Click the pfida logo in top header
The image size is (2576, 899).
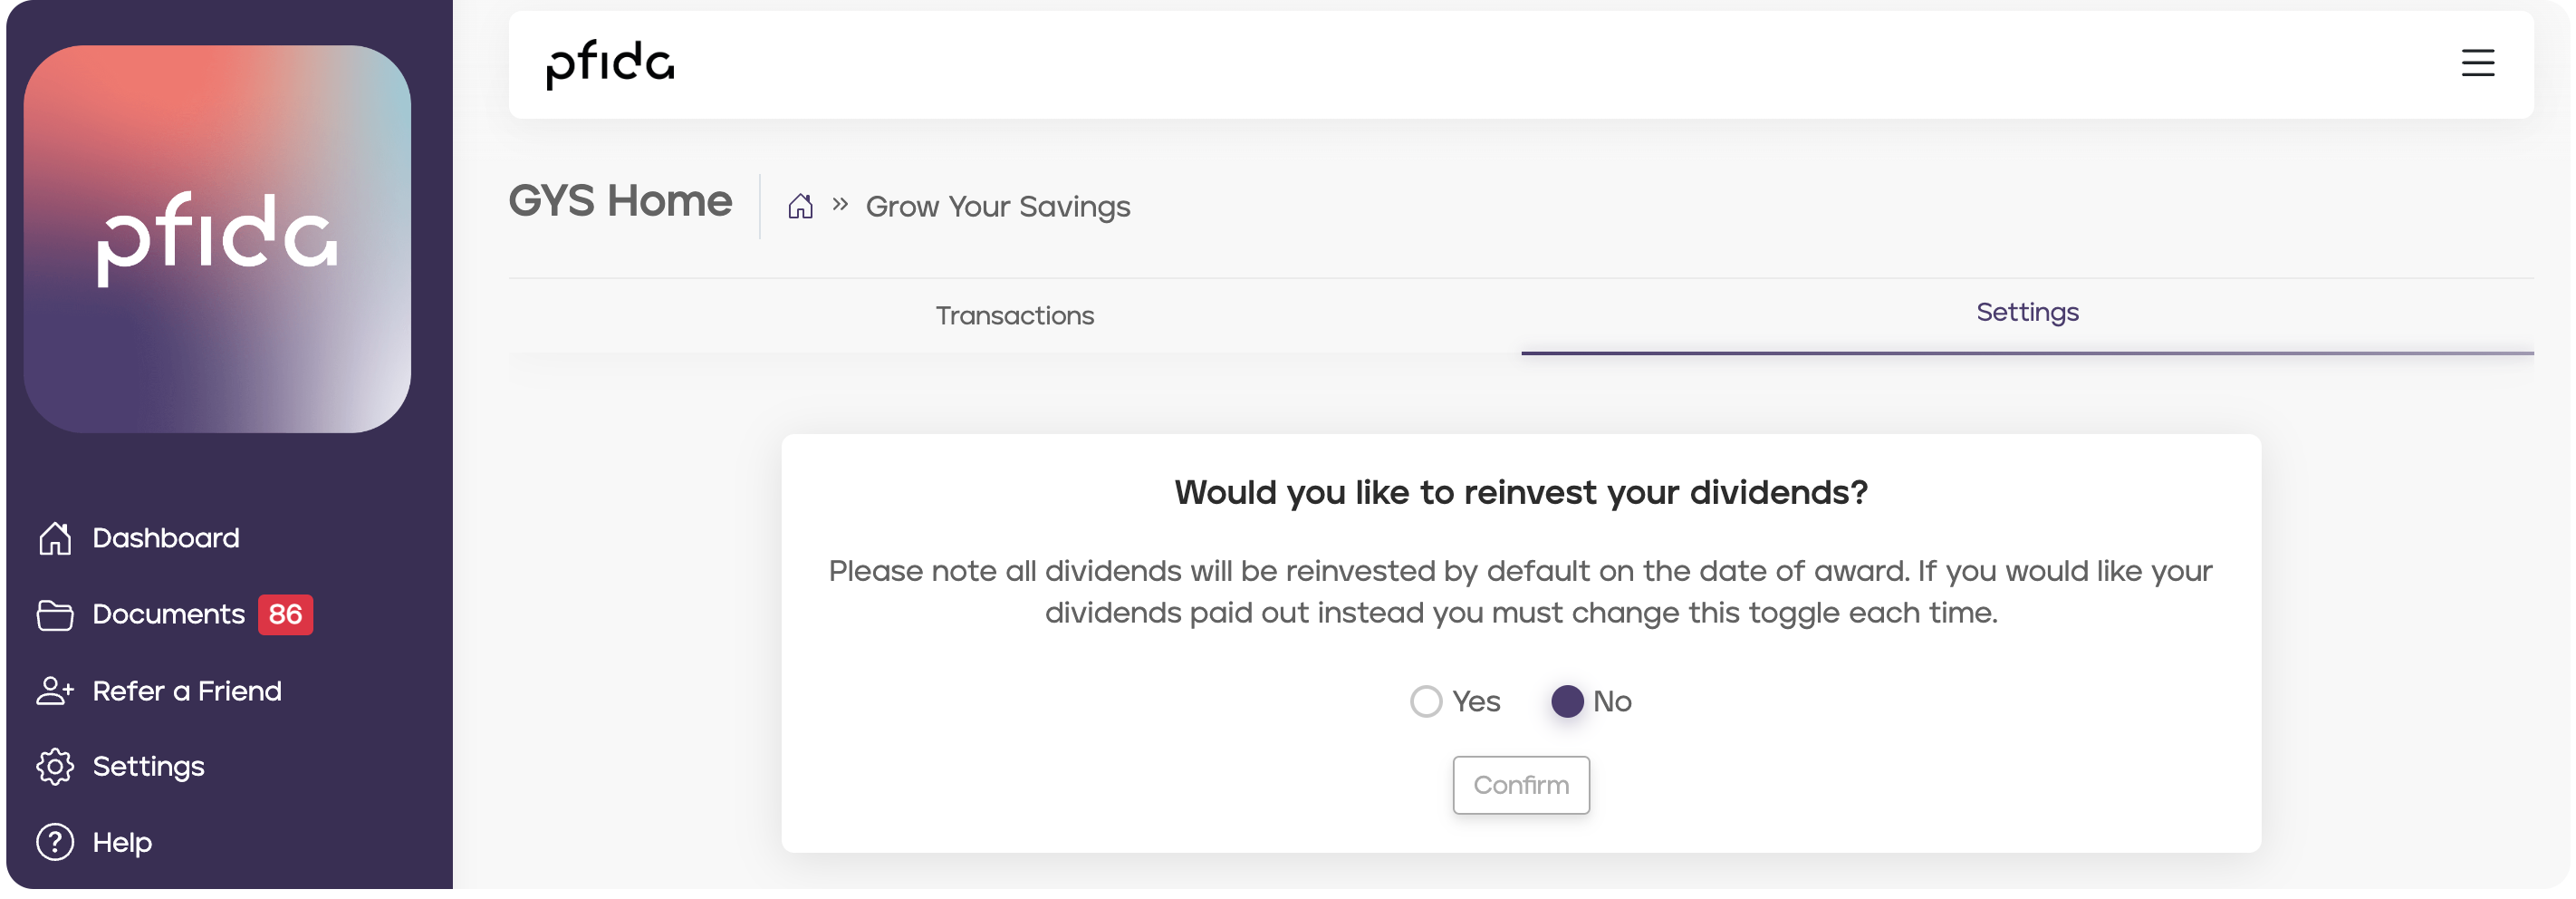(610, 64)
